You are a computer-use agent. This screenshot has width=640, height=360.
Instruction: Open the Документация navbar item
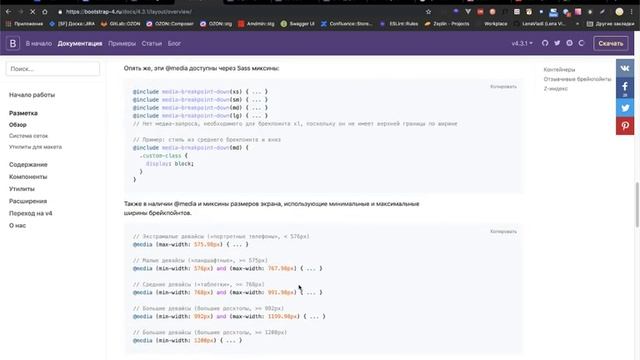pos(80,43)
